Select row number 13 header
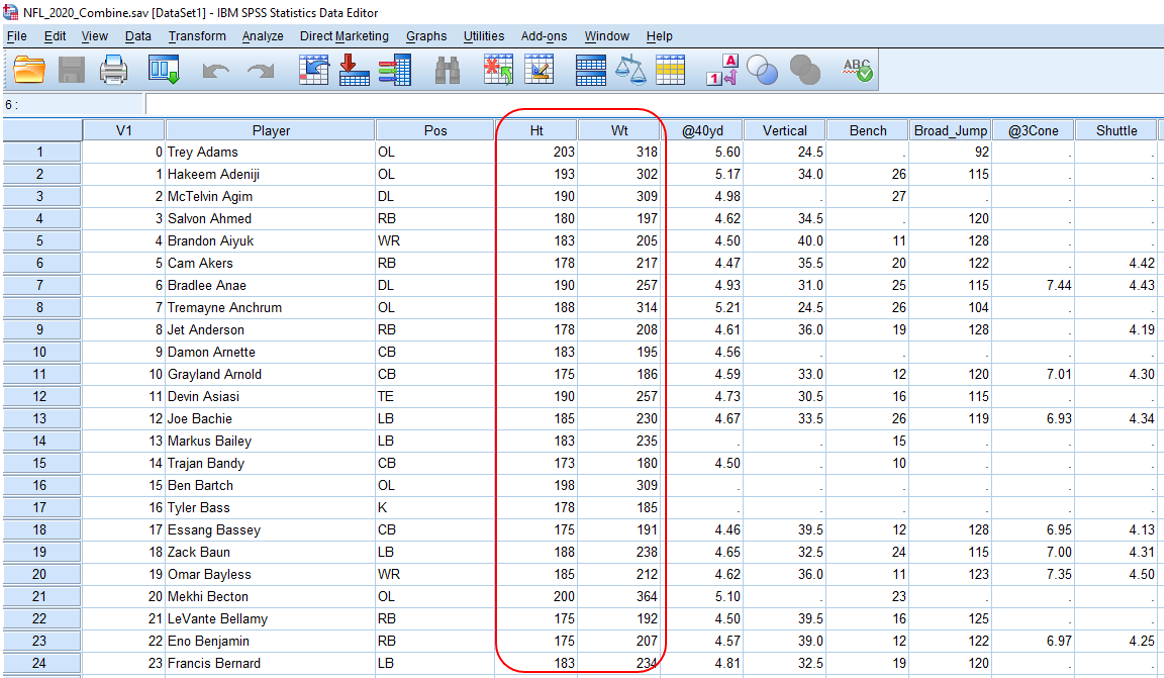Screen dimensions: 1164x678 [41, 419]
